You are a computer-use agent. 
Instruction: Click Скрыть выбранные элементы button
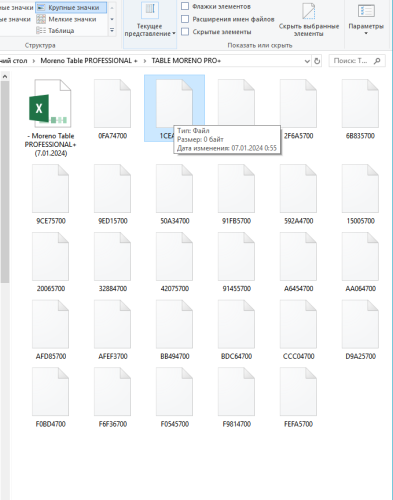coord(309,20)
